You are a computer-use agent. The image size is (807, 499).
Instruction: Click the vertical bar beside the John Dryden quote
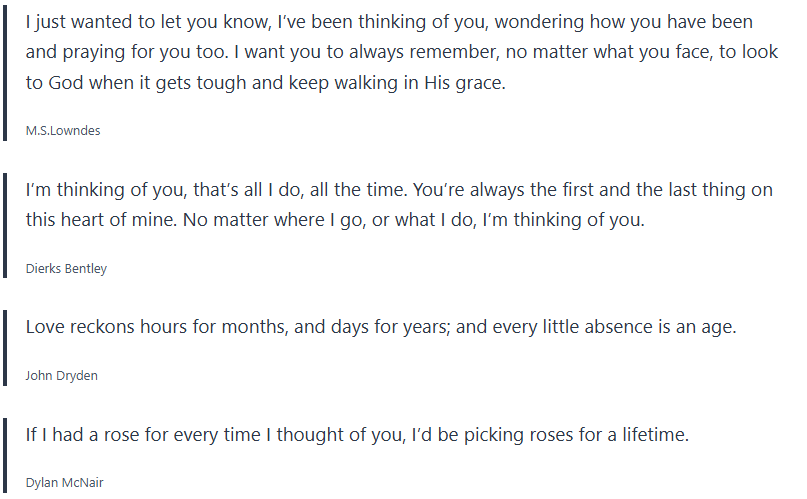tap(5, 348)
